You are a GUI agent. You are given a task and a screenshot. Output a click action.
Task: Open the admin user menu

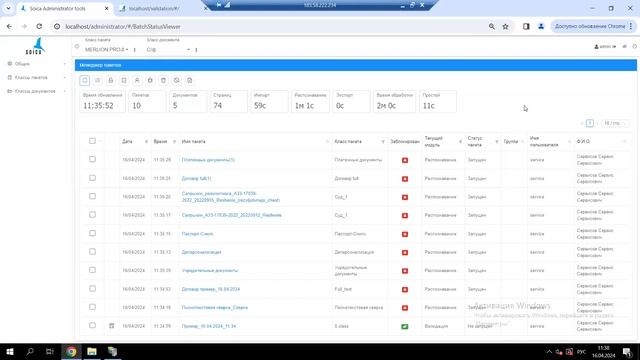(605, 47)
